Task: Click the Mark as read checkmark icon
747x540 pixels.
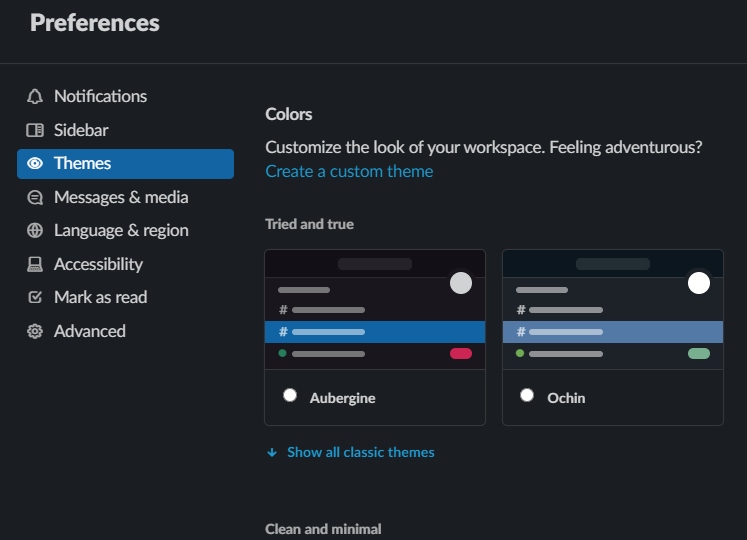Action: 35,298
